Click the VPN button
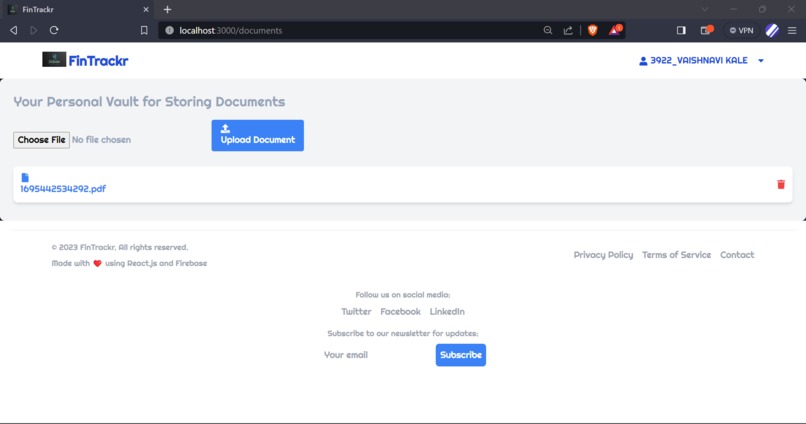This screenshot has height=424, width=806. click(x=741, y=30)
